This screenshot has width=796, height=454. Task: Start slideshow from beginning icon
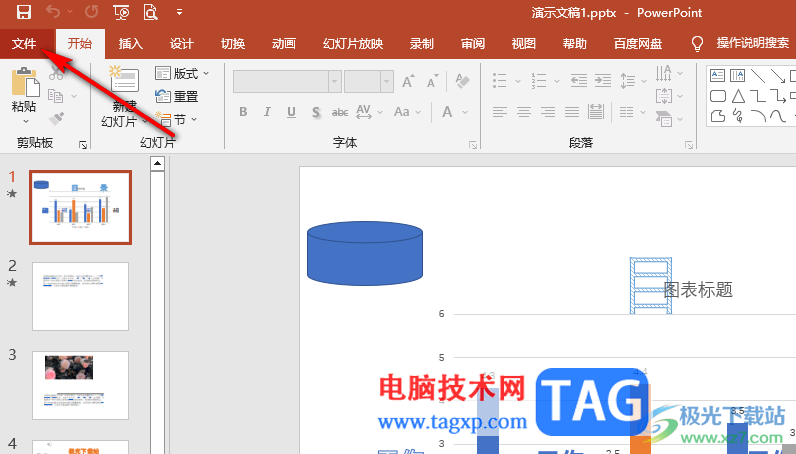pos(121,12)
